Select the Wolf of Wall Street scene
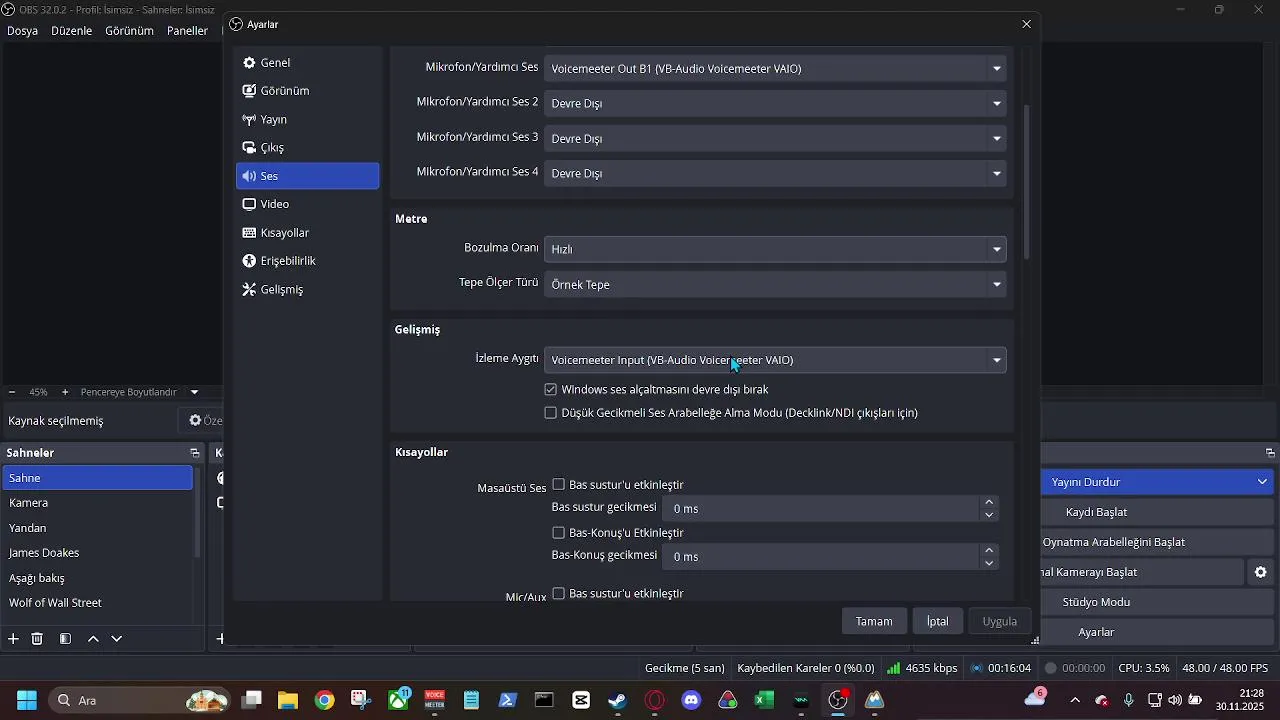 pyautogui.click(x=97, y=603)
